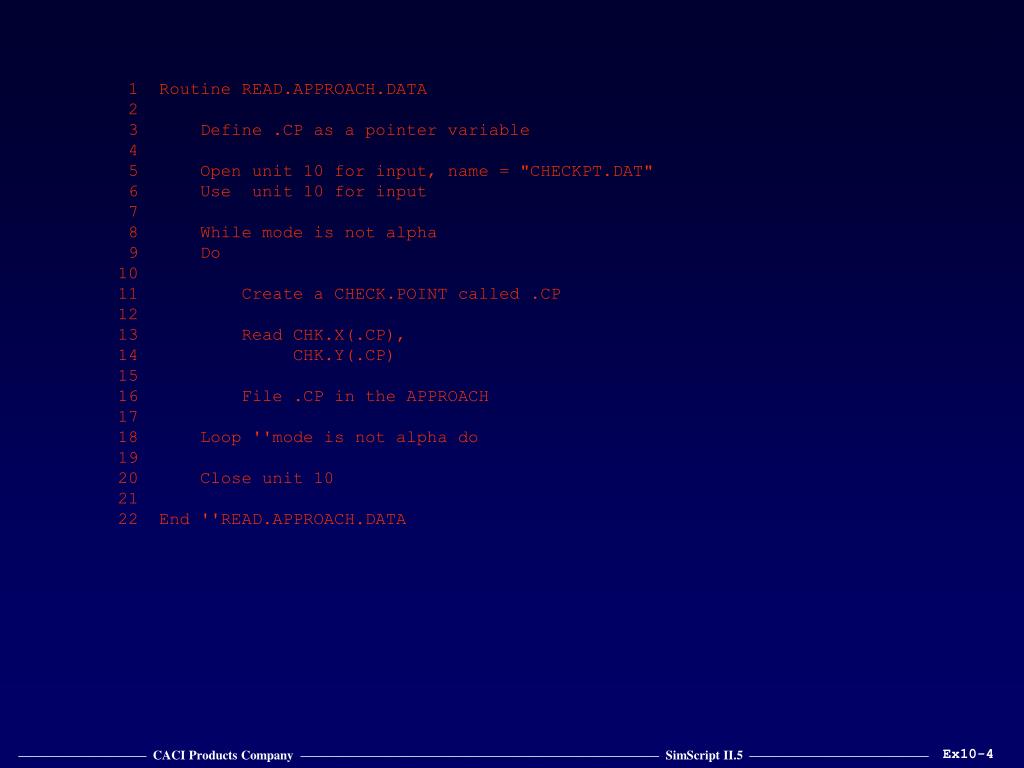Select 'Create a CHECK.POINT called .CP' line
The height and width of the screenshot is (768, 1024).
(x=401, y=294)
